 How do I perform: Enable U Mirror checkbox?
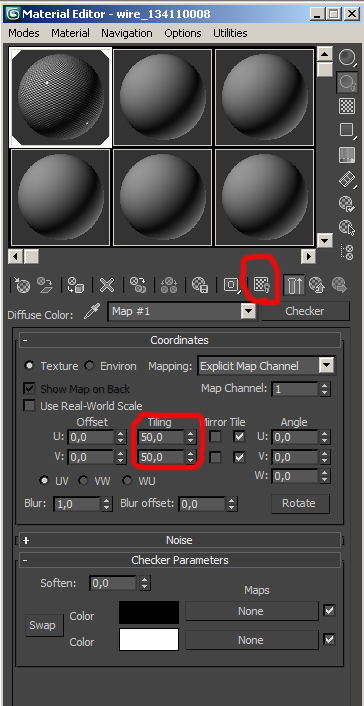[216, 436]
